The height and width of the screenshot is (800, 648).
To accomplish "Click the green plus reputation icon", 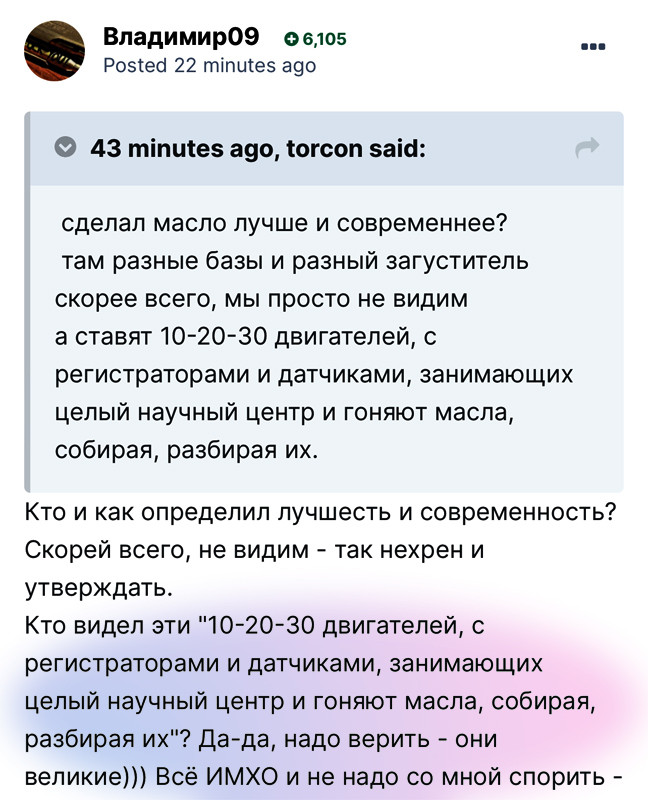I will [291, 39].
